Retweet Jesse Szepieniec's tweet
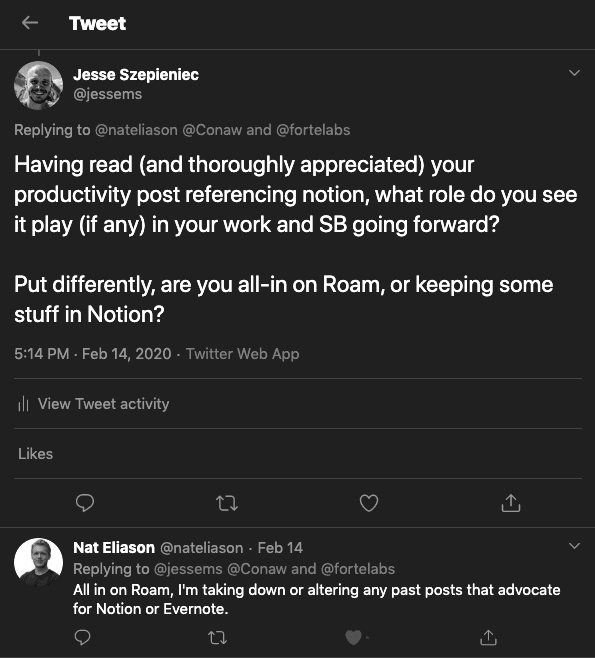Viewport: 595px width, 658px height. pyautogui.click(x=227, y=503)
